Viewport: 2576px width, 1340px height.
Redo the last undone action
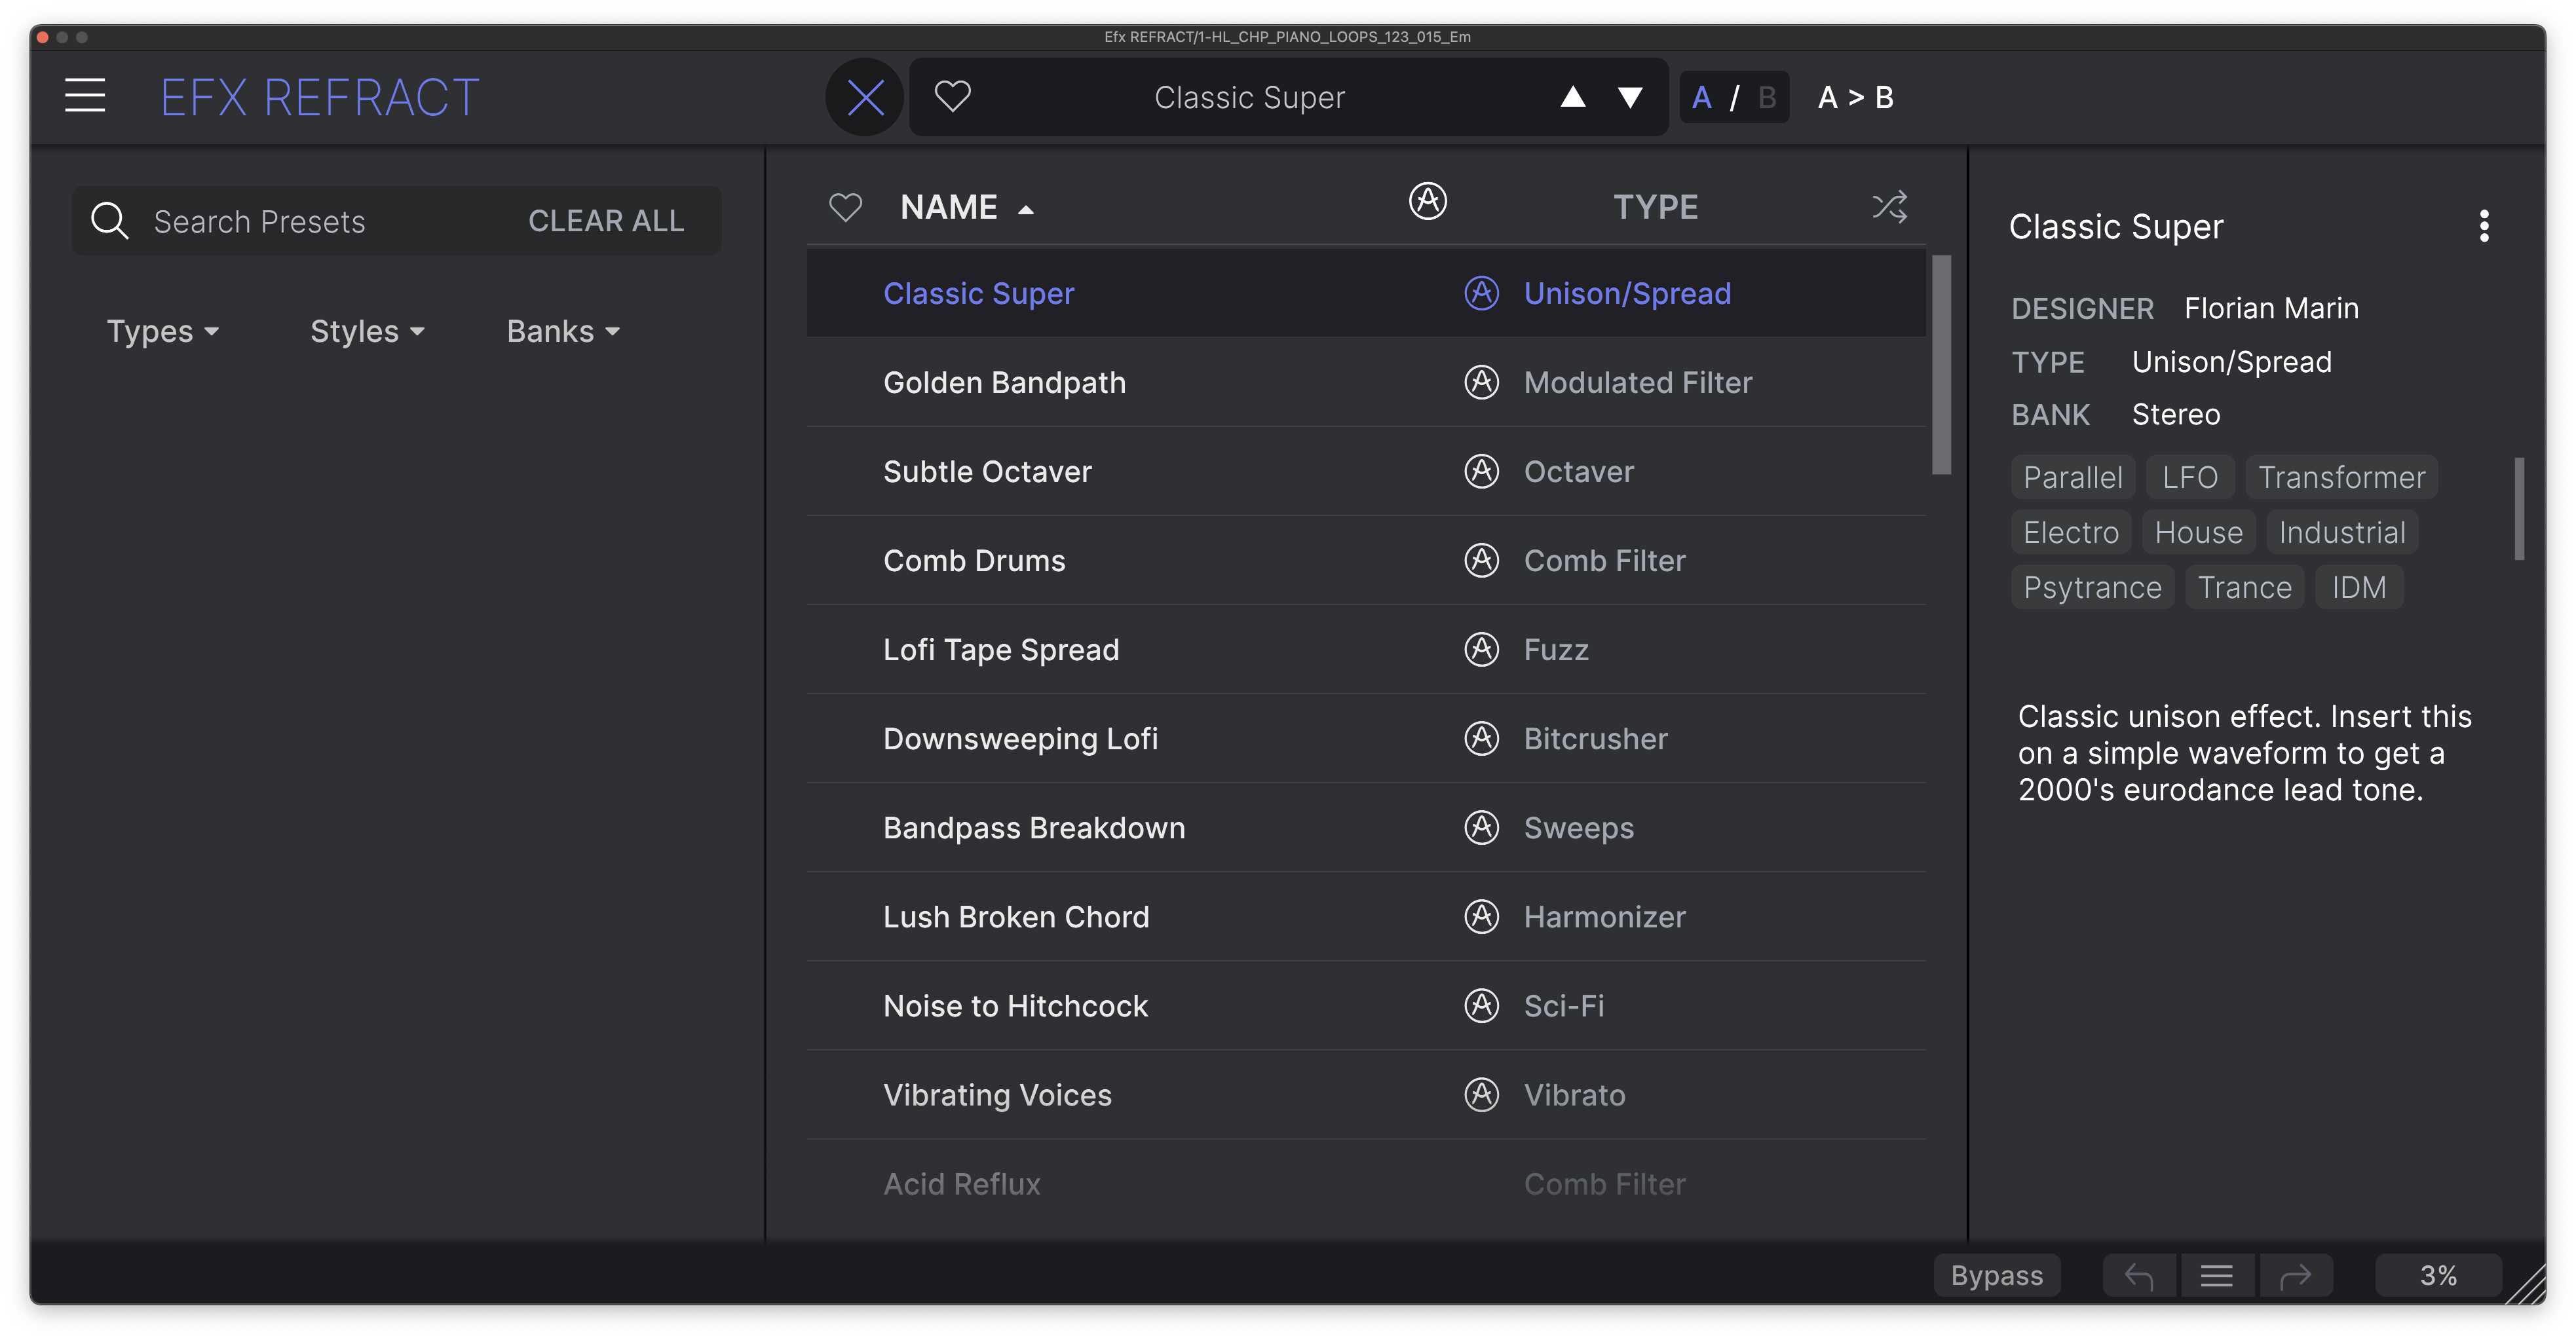(x=2295, y=1276)
